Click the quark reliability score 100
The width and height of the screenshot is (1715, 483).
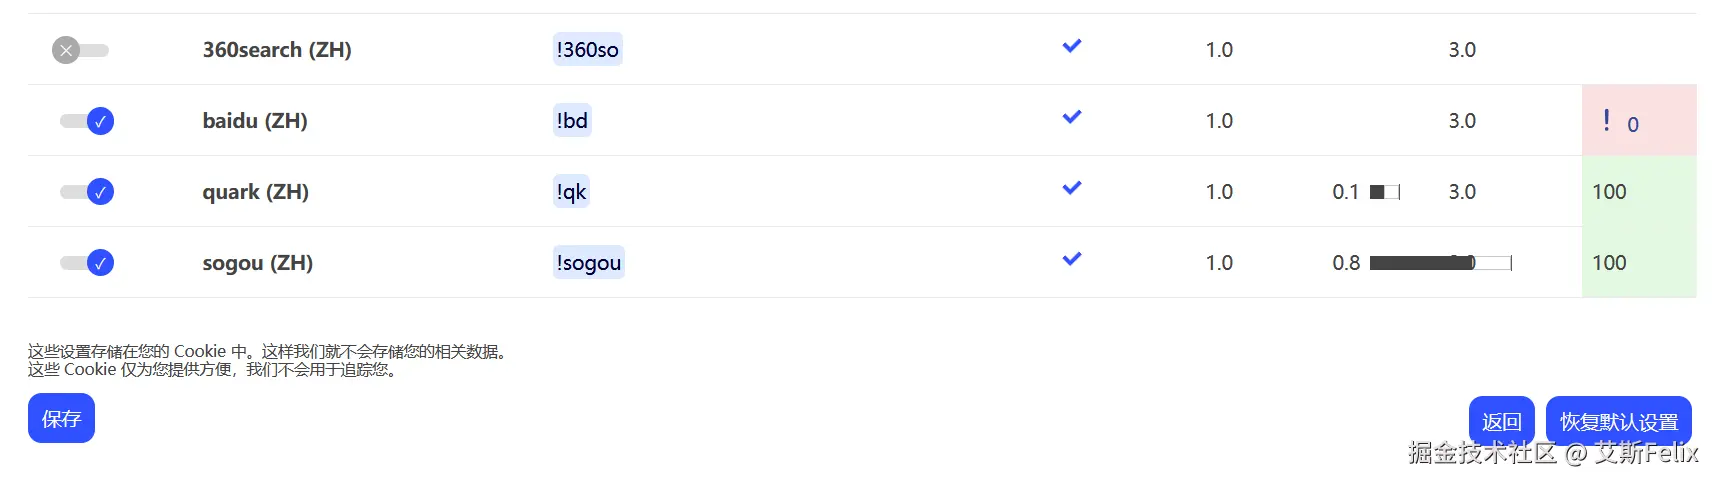point(1609,192)
